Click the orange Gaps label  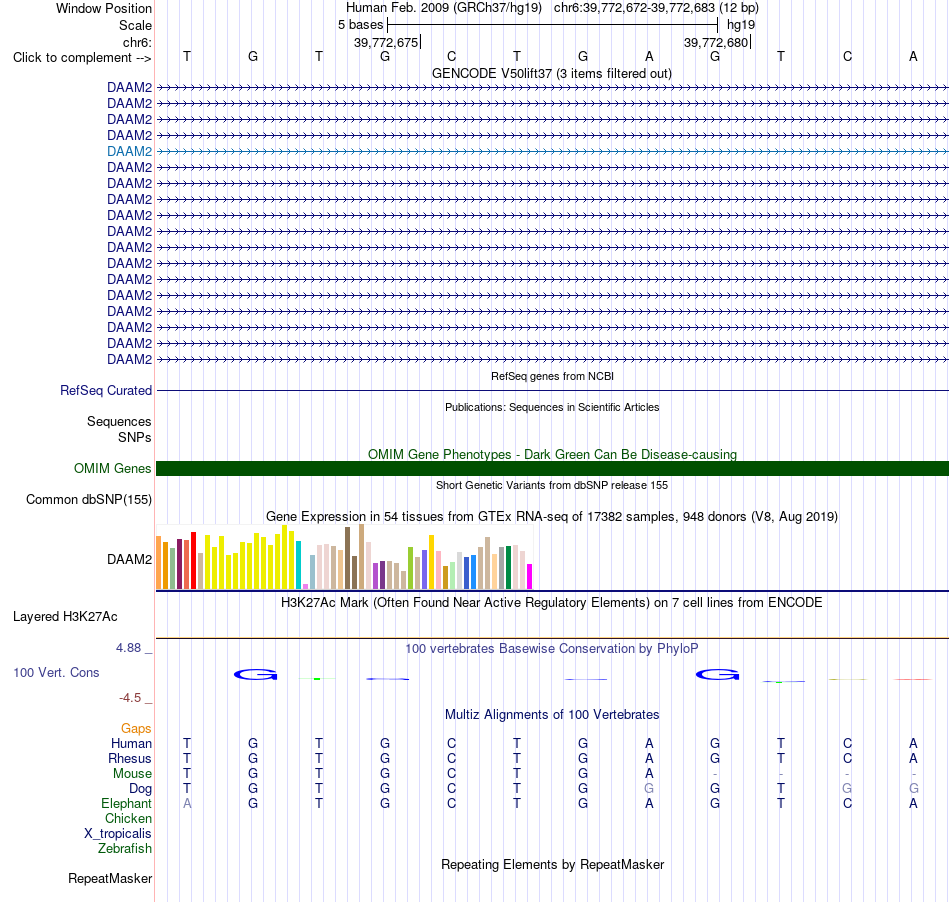[x=136, y=729]
